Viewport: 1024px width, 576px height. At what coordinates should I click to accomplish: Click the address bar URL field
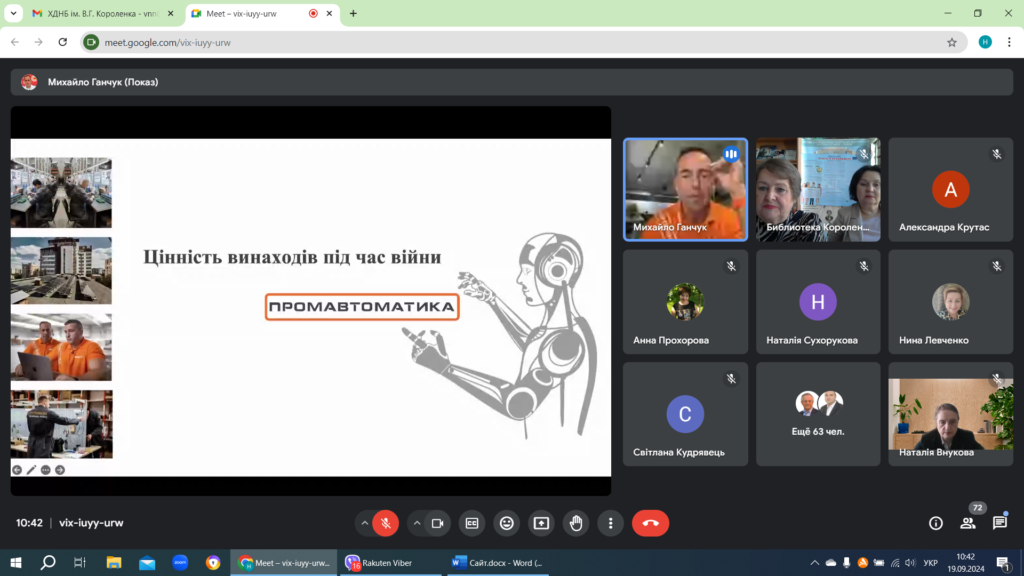522,42
